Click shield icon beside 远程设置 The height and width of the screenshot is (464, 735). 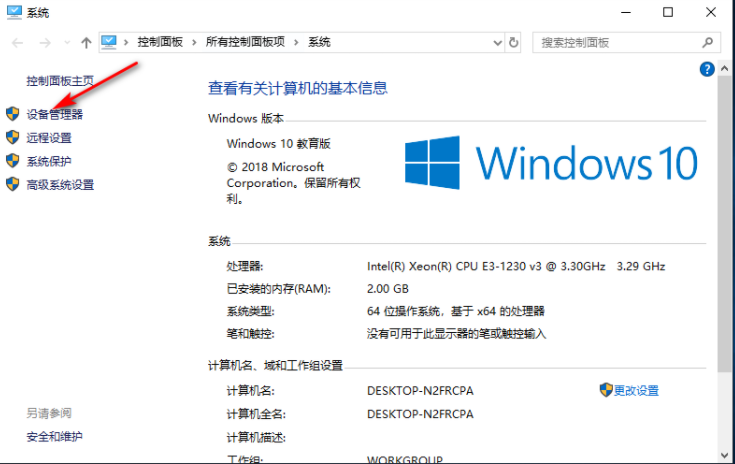(x=13, y=137)
